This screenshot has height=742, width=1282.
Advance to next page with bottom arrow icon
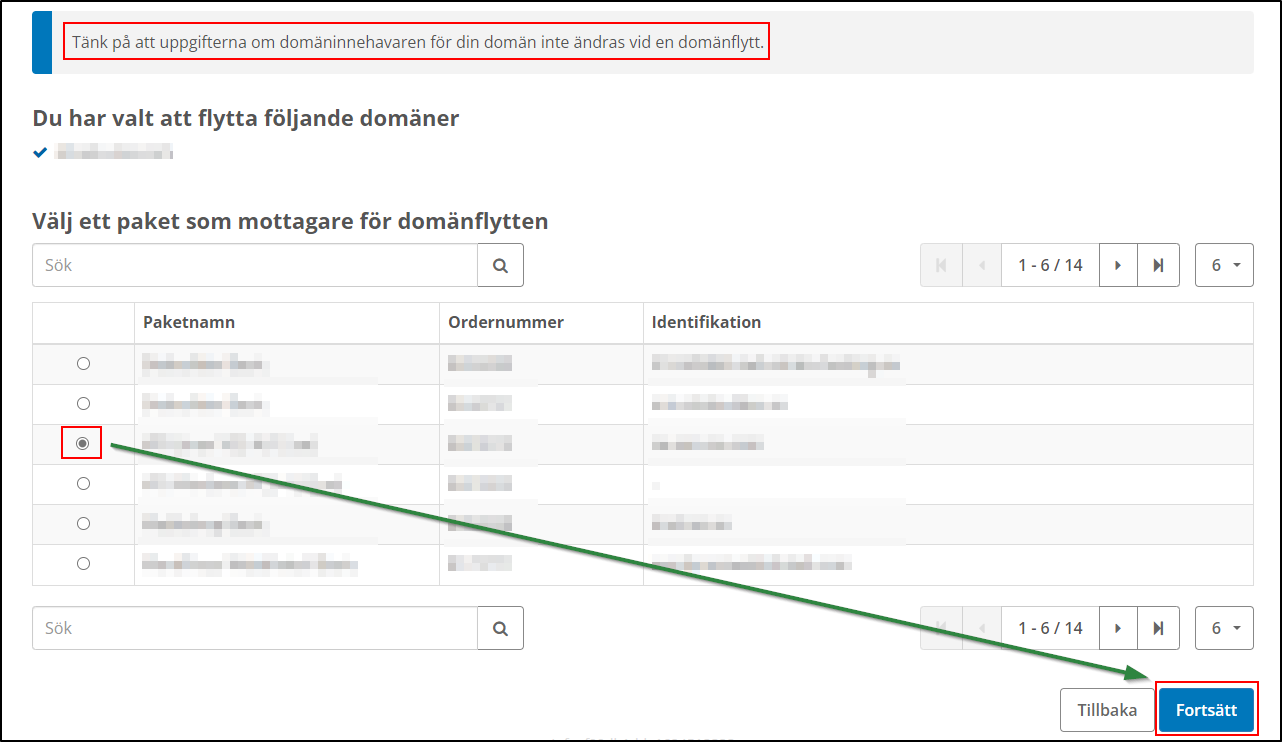click(x=1118, y=627)
